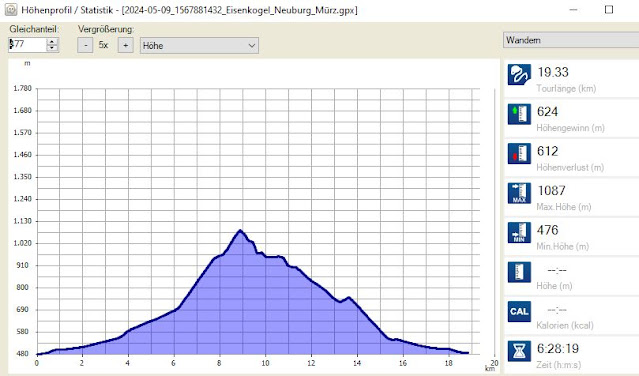Click the minimum height icon
The height and width of the screenshot is (376, 639).
519,233
